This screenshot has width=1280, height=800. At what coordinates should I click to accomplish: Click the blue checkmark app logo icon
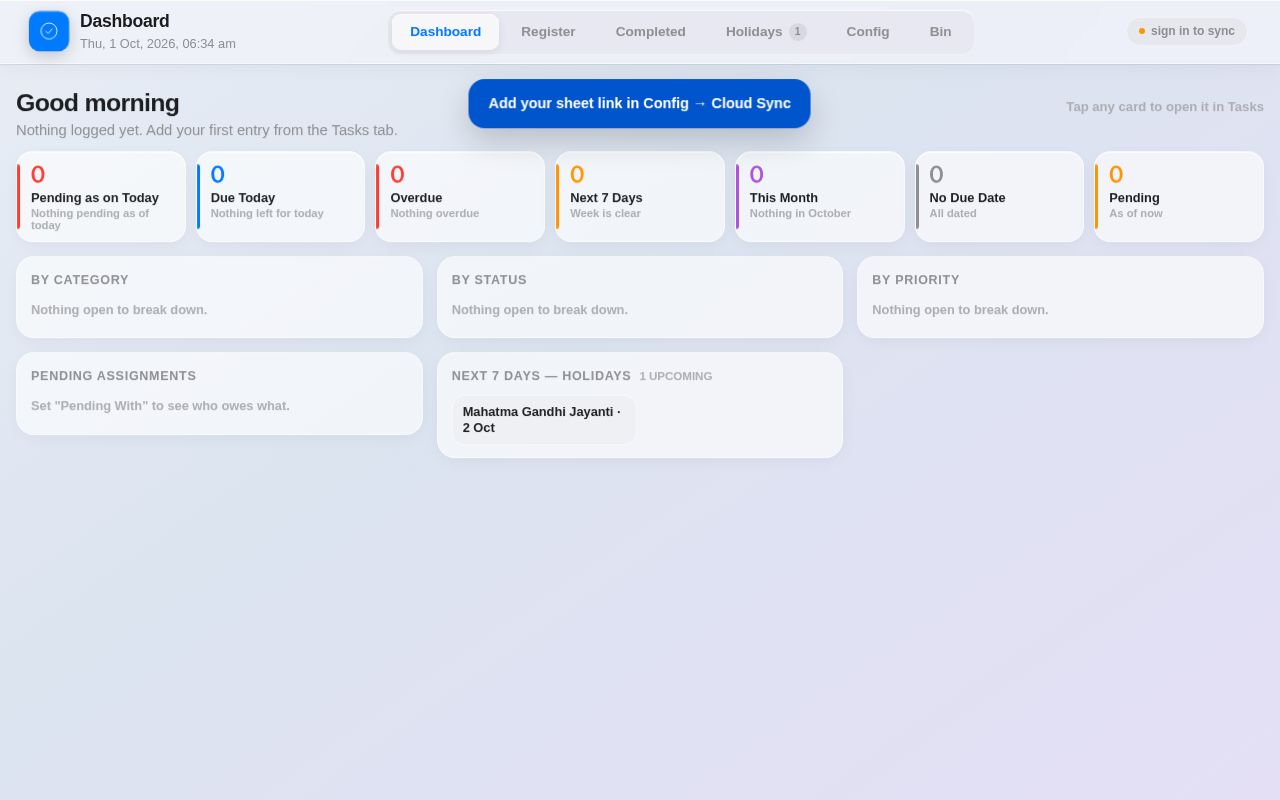click(49, 31)
